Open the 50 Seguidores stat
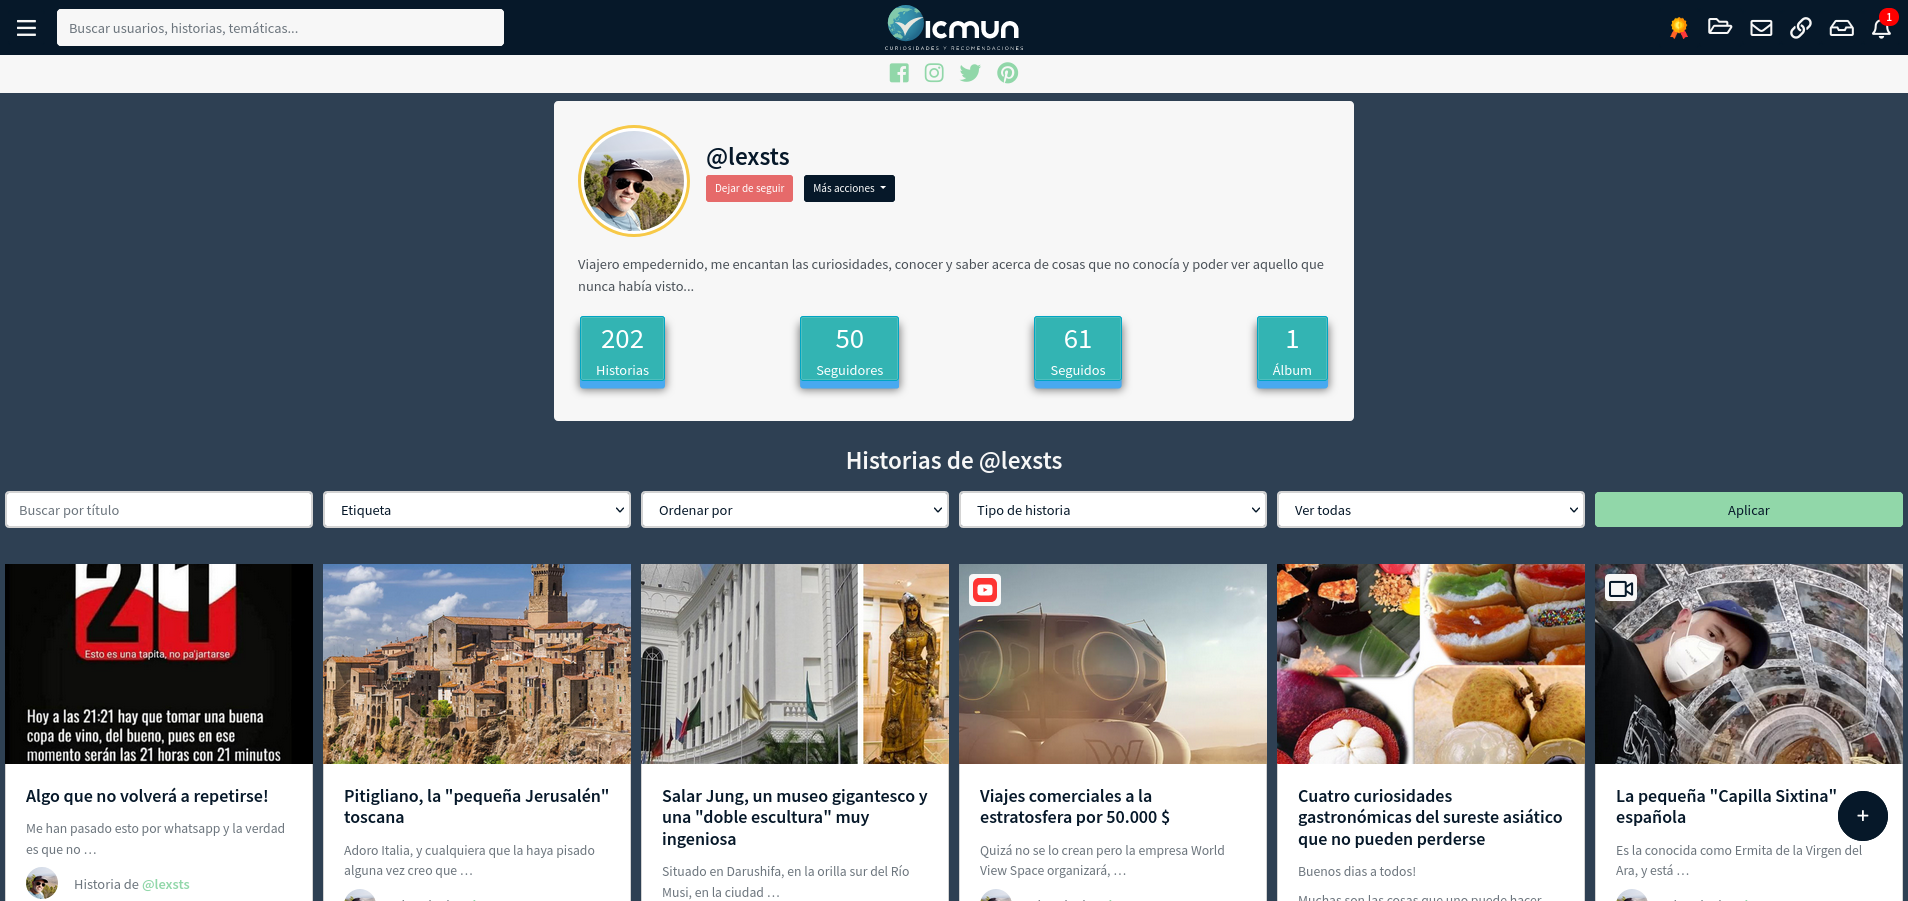 [849, 351]
